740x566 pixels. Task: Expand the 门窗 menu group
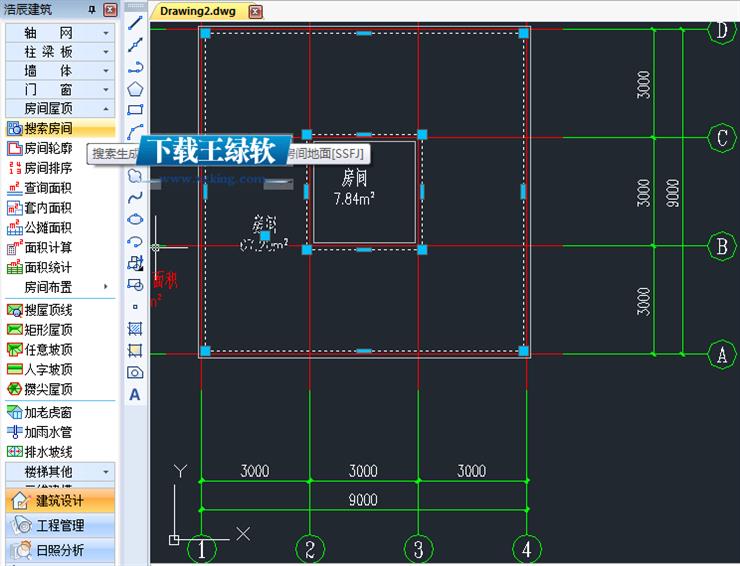click(60, 89)
